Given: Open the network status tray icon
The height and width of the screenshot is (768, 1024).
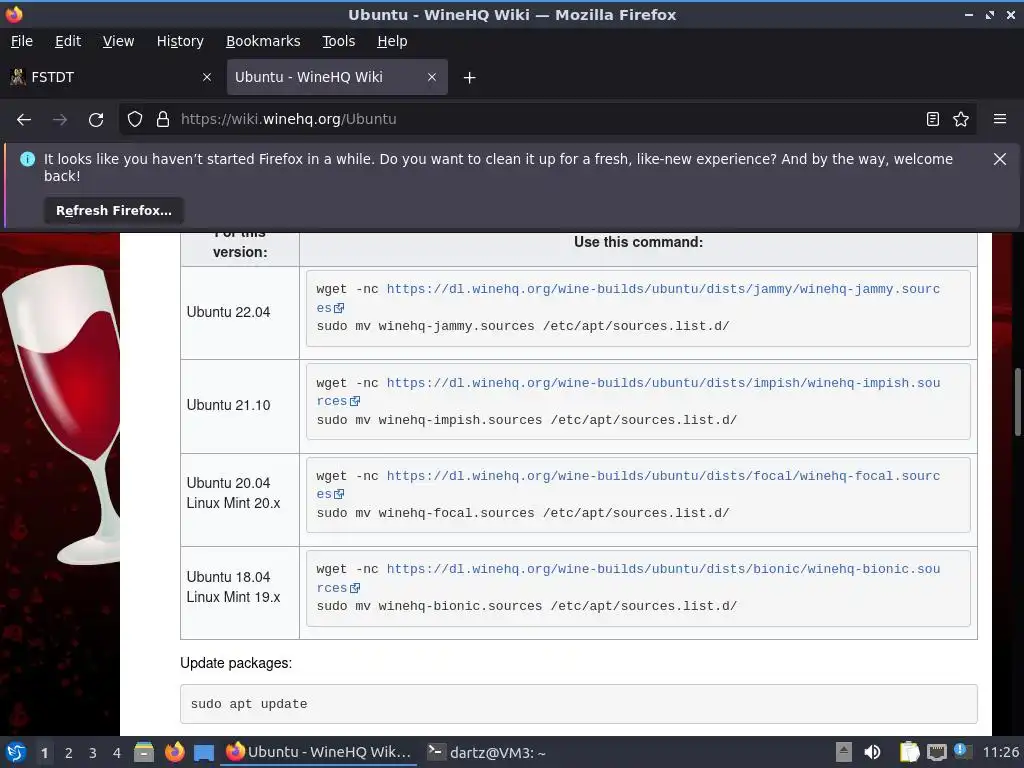Looking at the screenshot, I should (936, 753).
